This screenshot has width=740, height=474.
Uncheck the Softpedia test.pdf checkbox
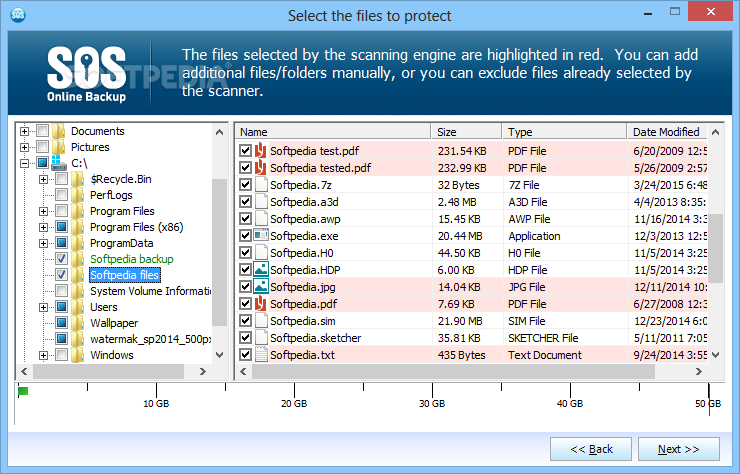[x=245, y=151]
